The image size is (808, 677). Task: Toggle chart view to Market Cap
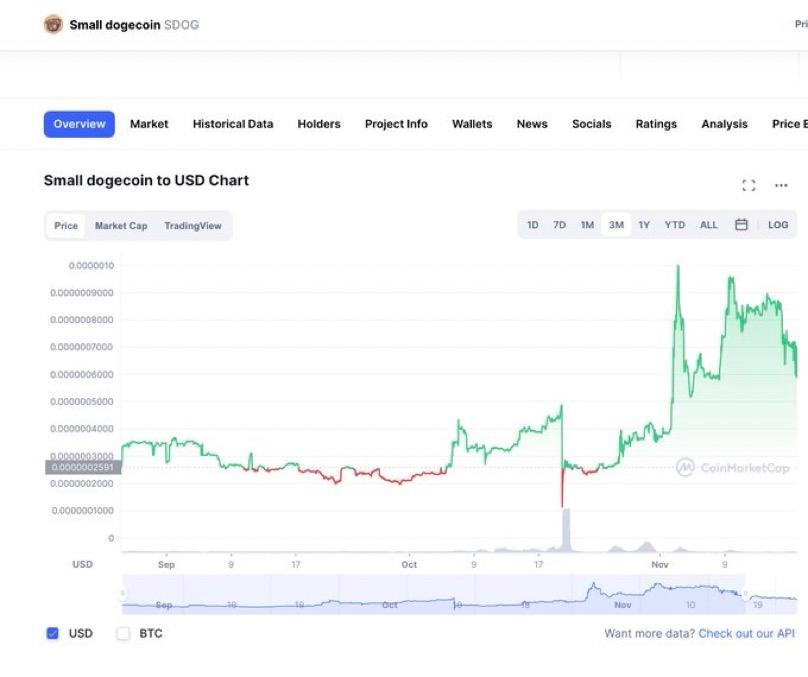119,226
